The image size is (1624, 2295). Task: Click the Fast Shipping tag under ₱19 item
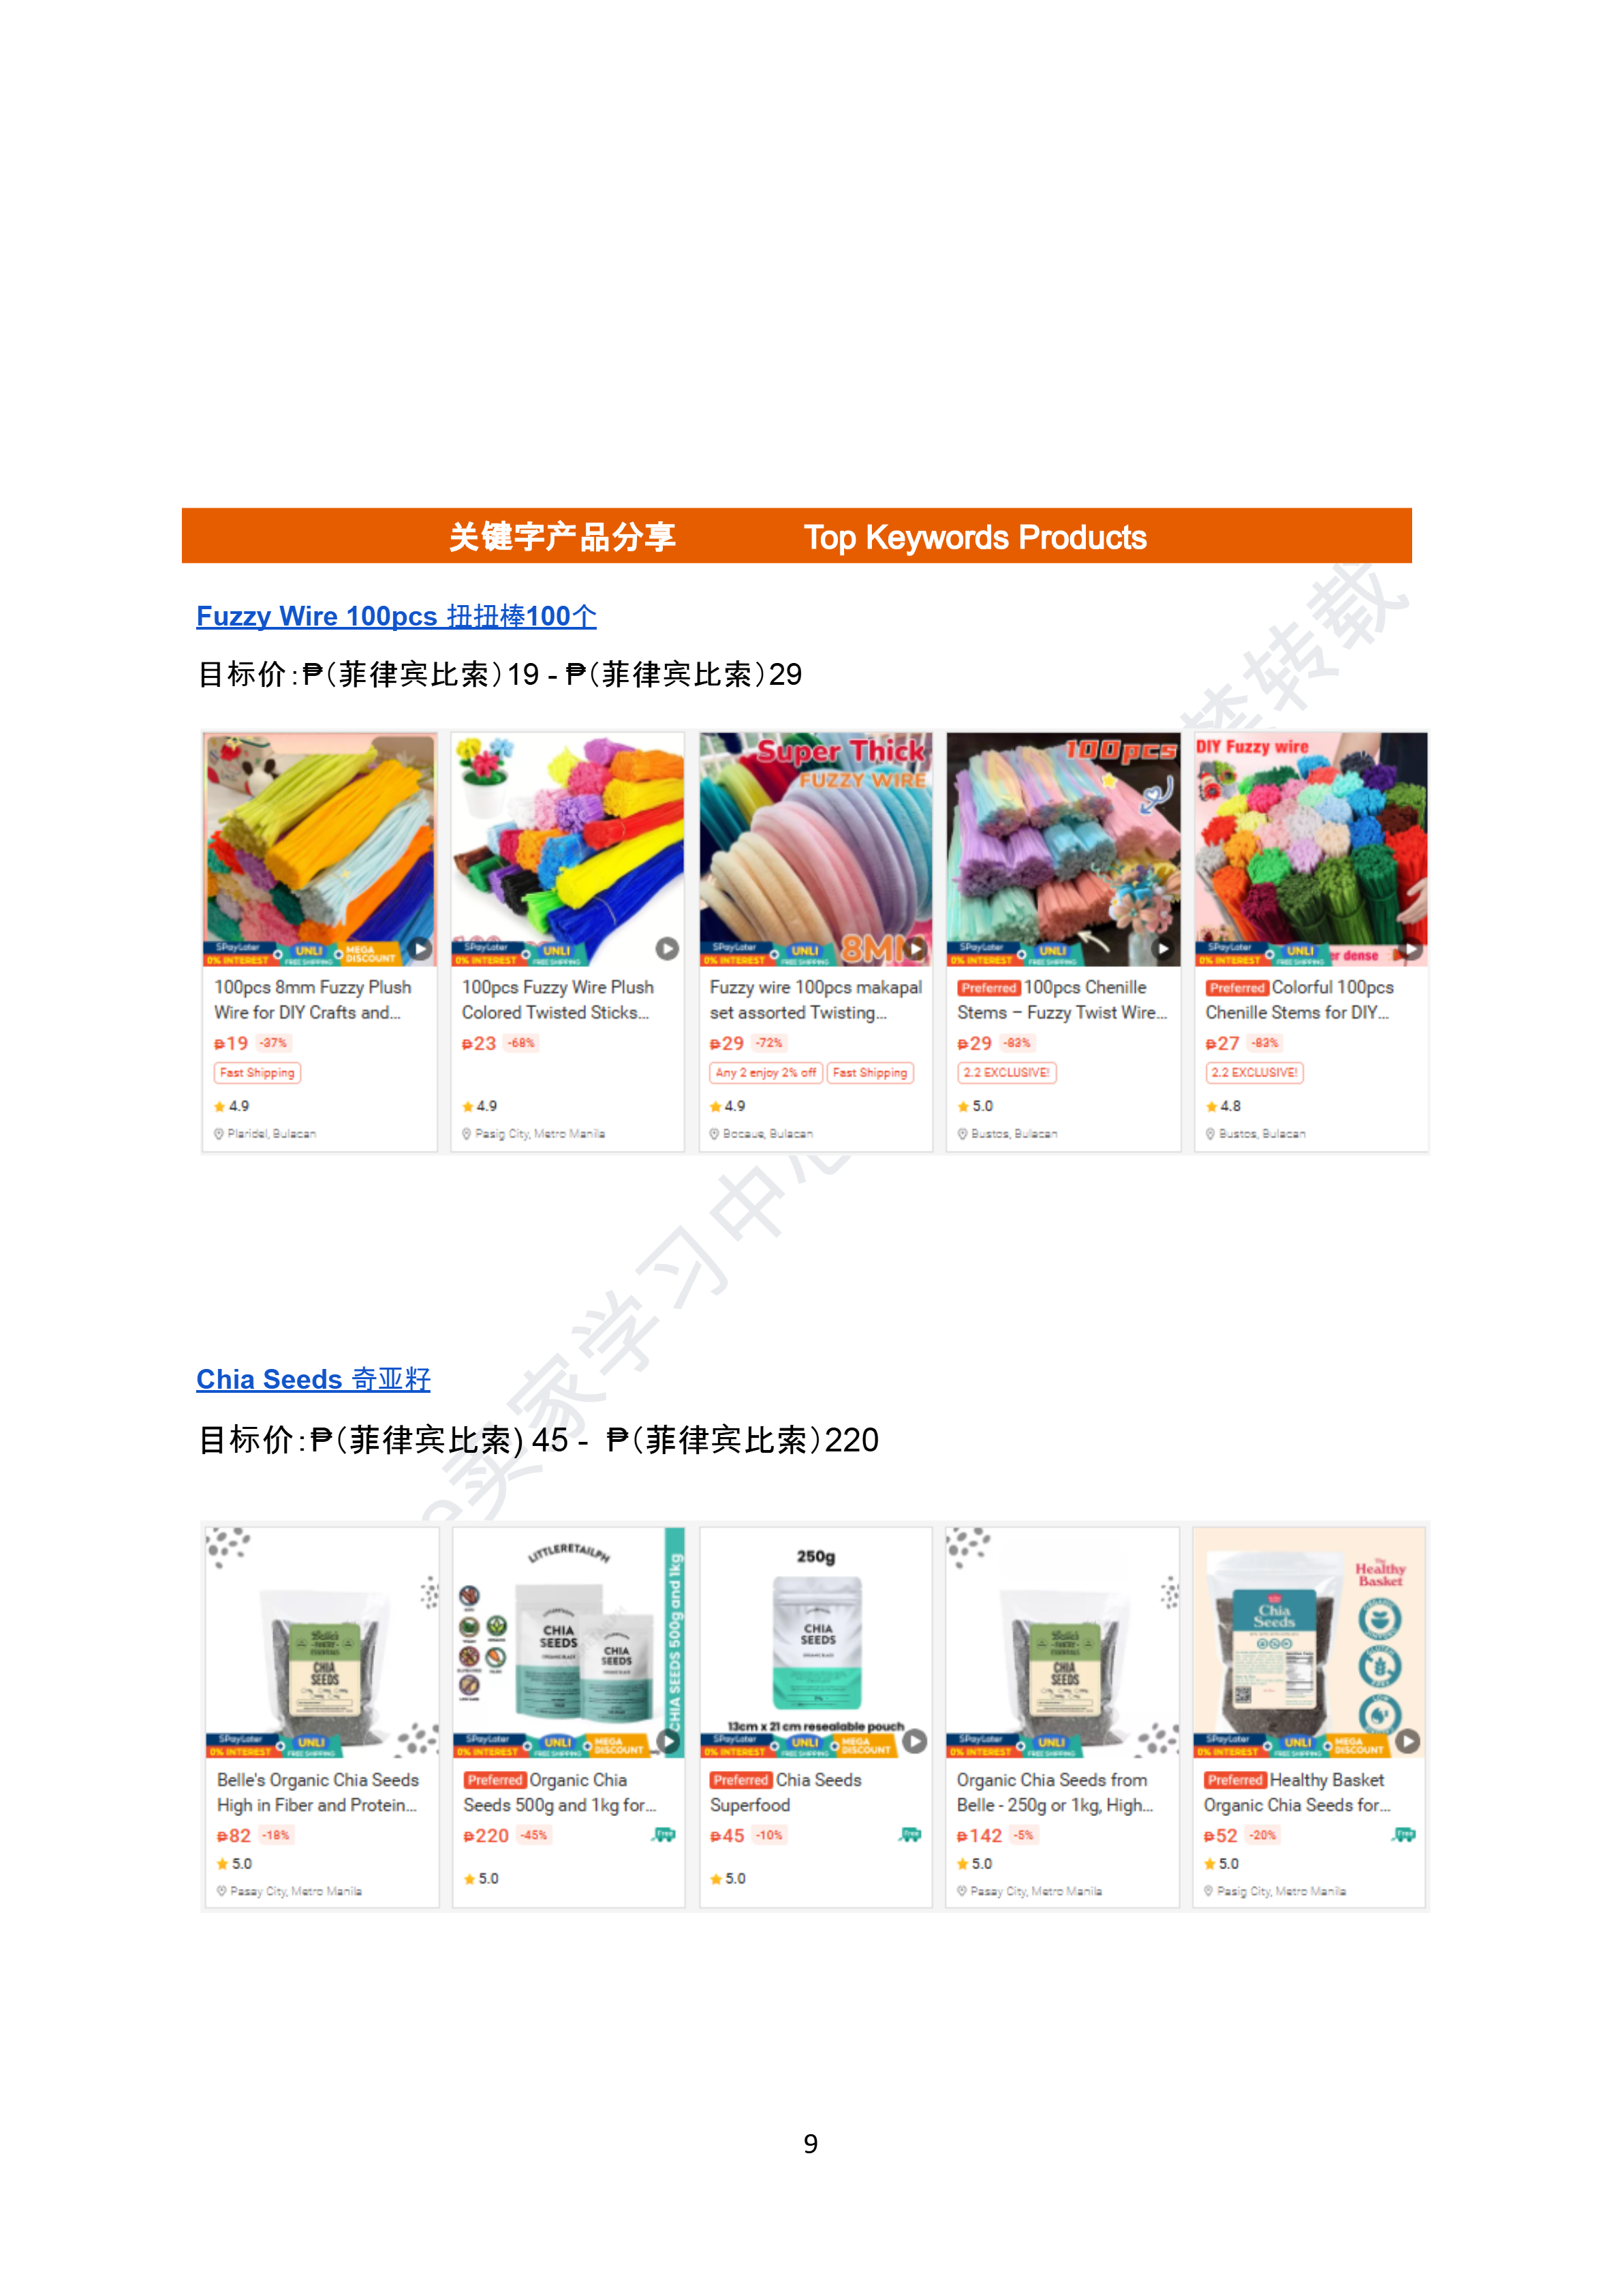257,1073
